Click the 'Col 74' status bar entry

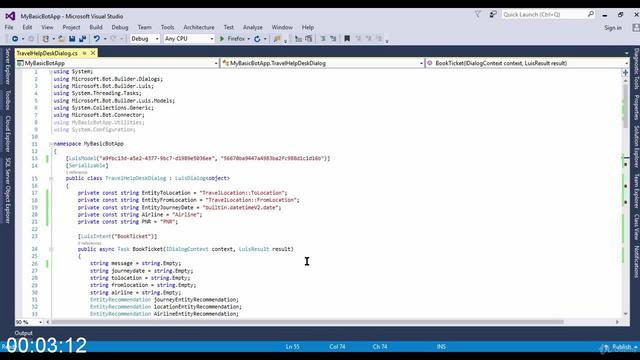[337, 347]
